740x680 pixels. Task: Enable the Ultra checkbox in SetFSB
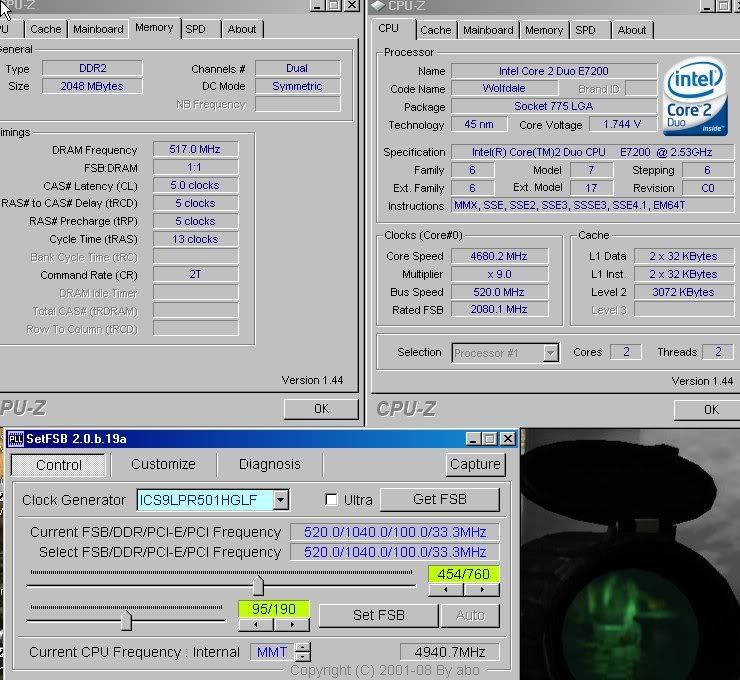pyautogui.click(x=331, y=499)
